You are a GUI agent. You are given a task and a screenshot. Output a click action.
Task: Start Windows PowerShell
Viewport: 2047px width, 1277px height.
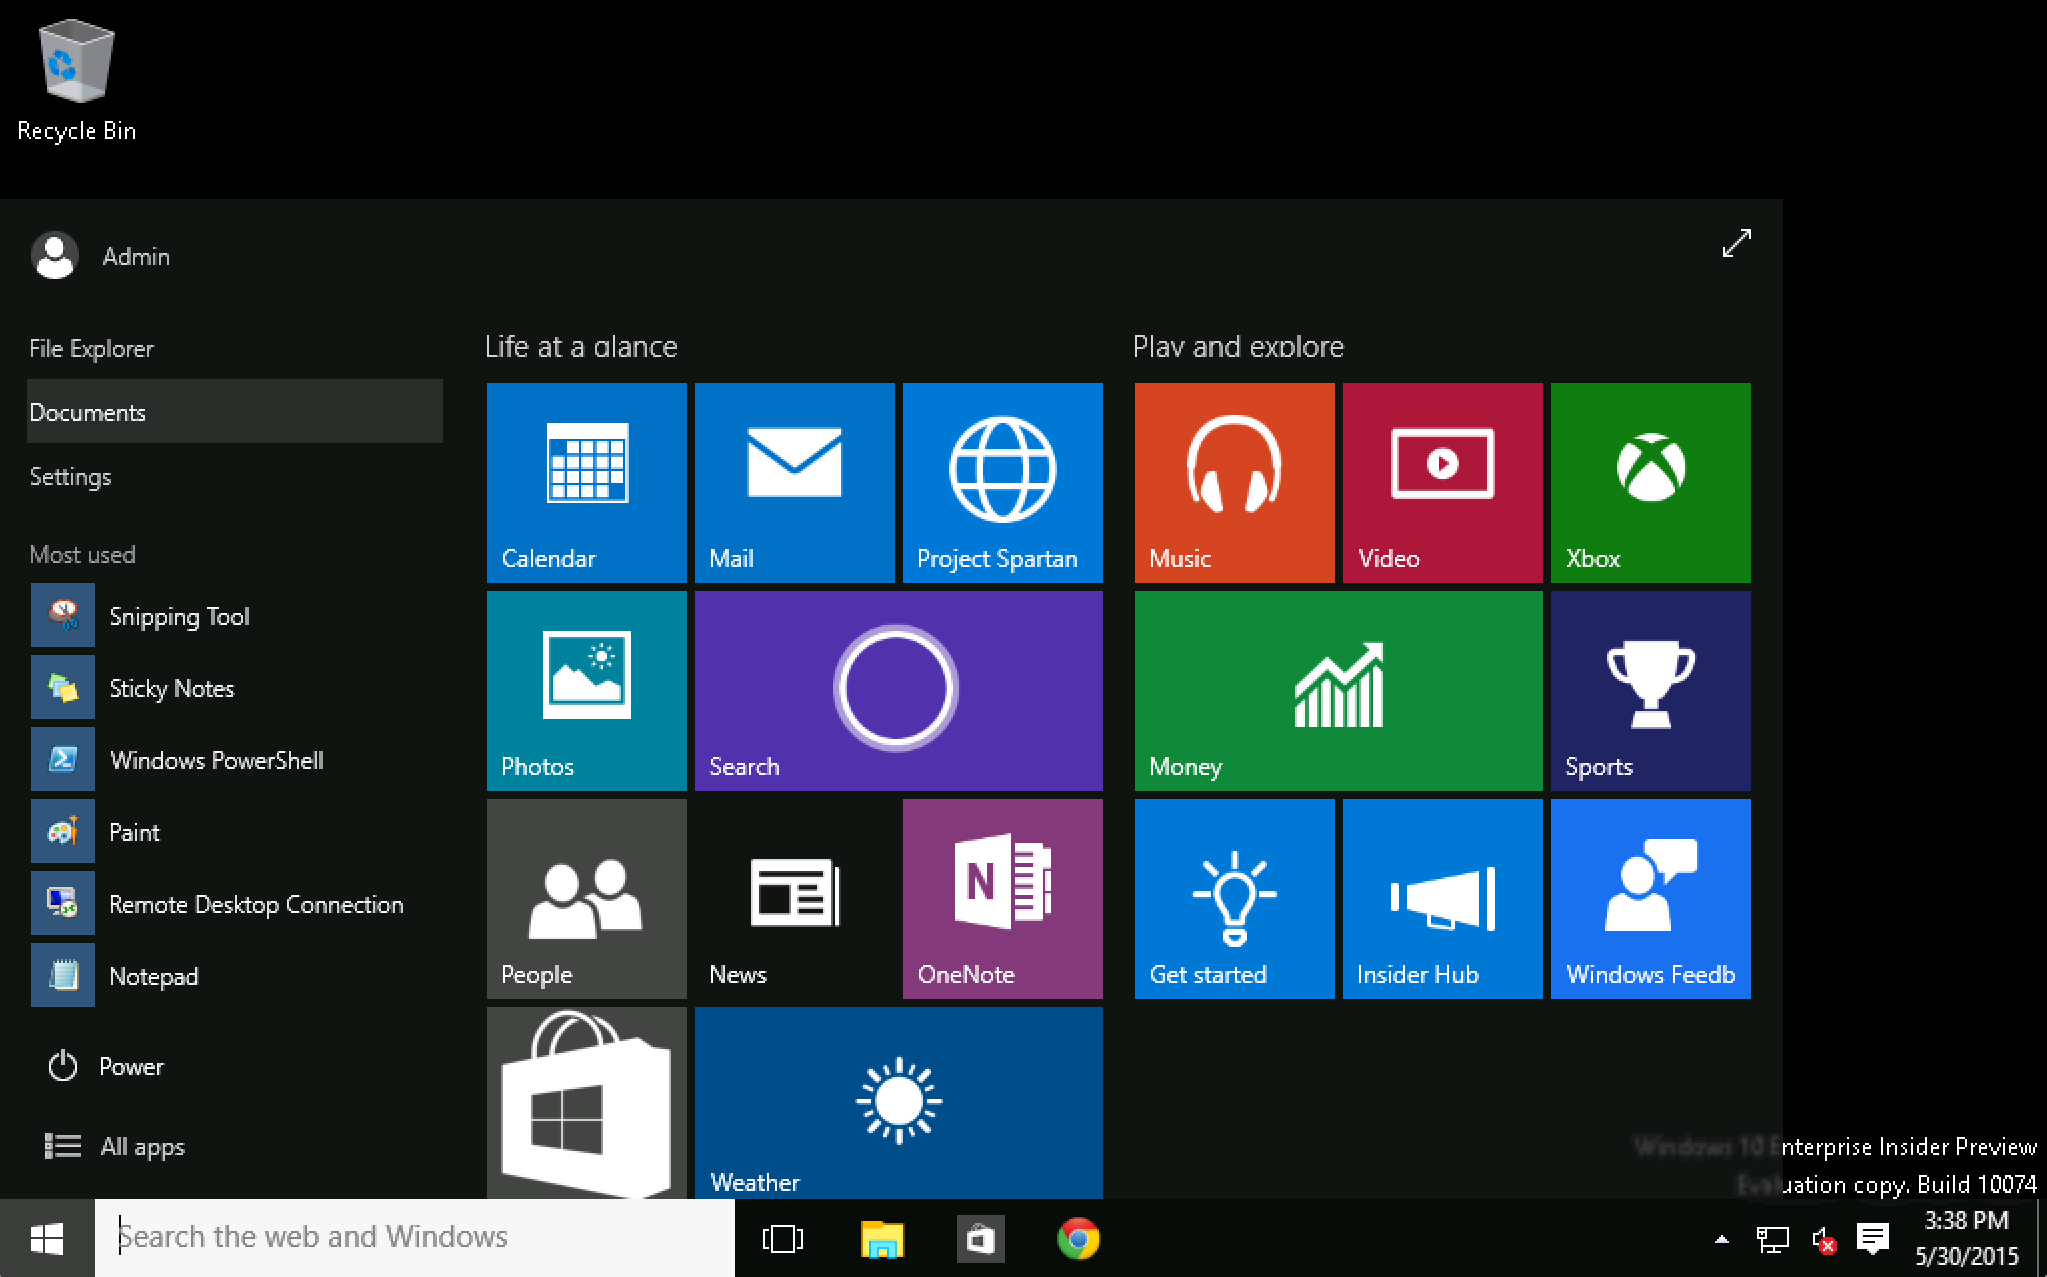[x=216, y=760]
